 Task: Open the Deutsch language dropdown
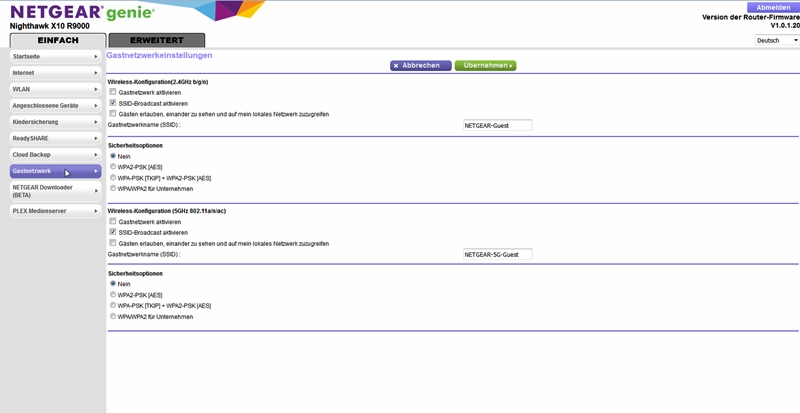click(777, 41)
